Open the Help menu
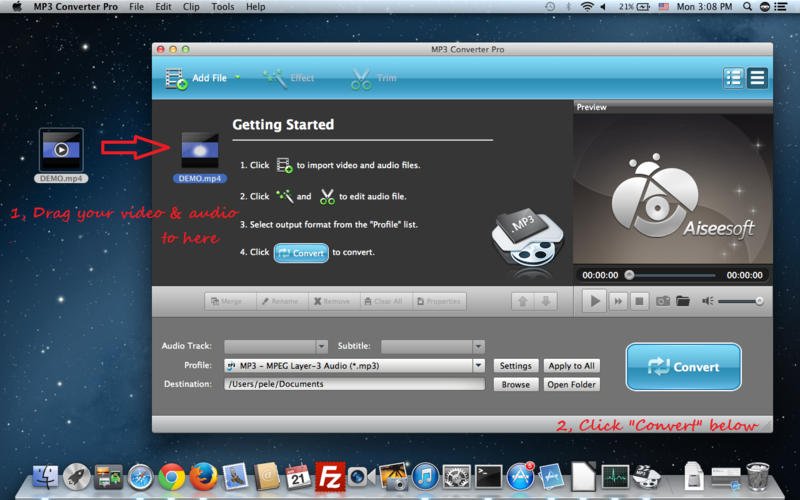 (256, 7)
